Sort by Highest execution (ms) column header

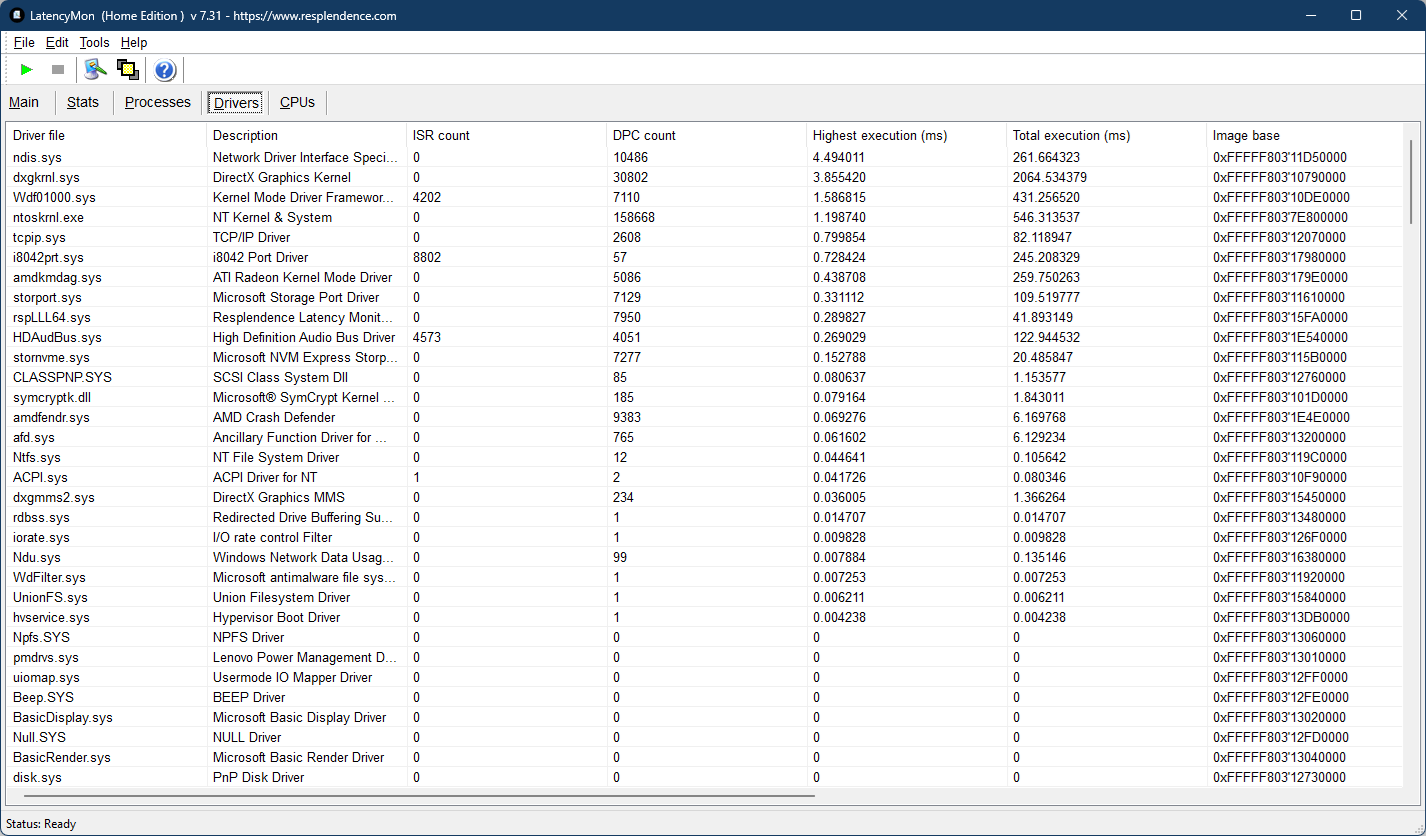pyautogui.click(x=879, y=135)
